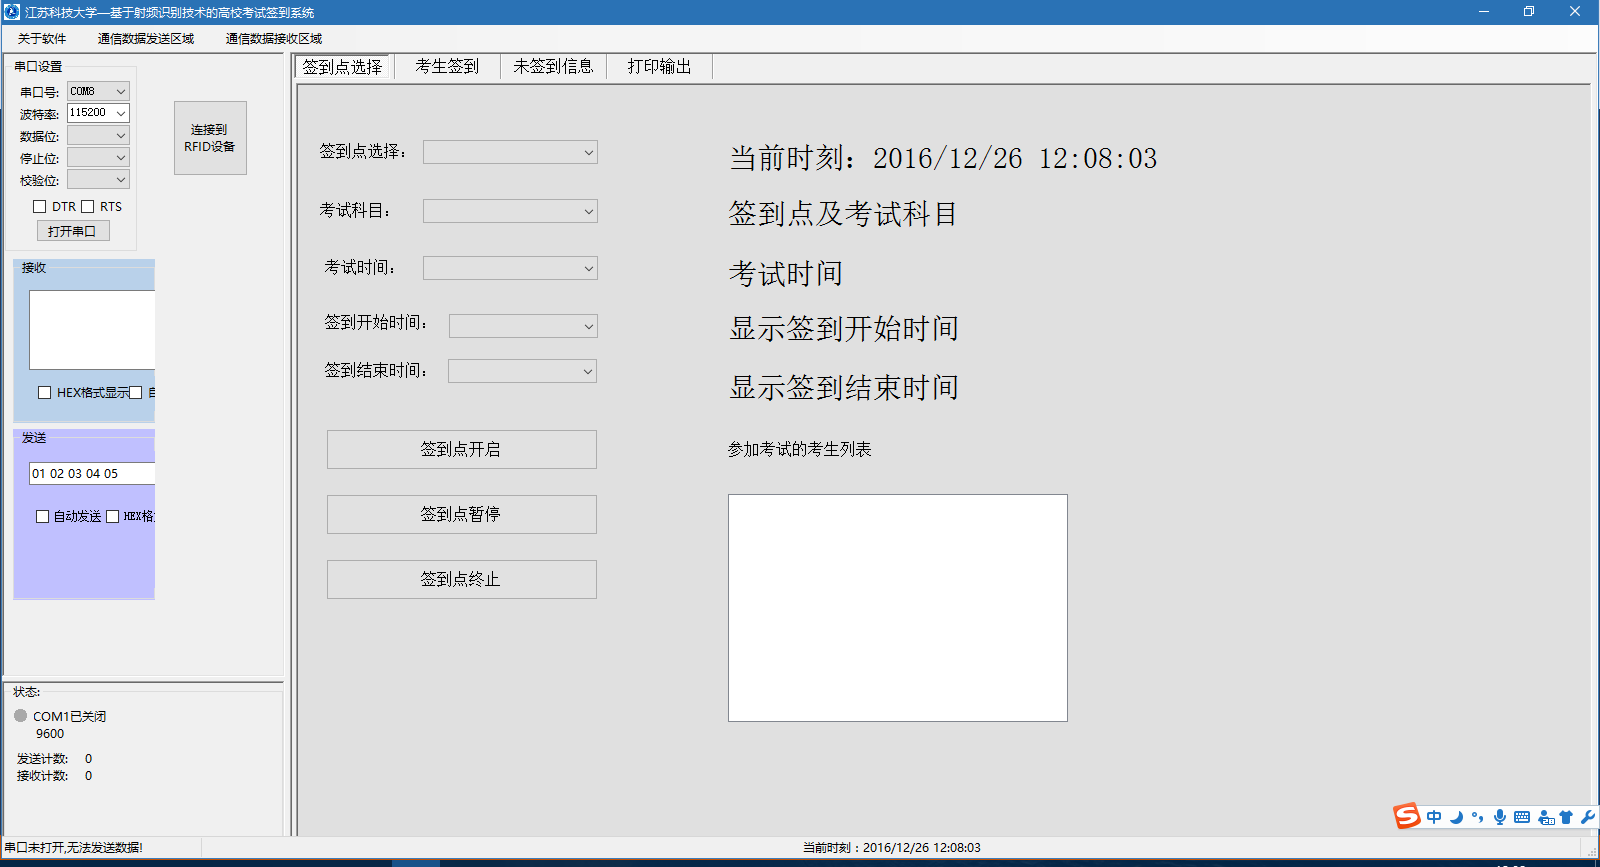Click the 显示签到结束时间 label
The height and width of the screenshot is (867, 1600).
coord(844,387)
